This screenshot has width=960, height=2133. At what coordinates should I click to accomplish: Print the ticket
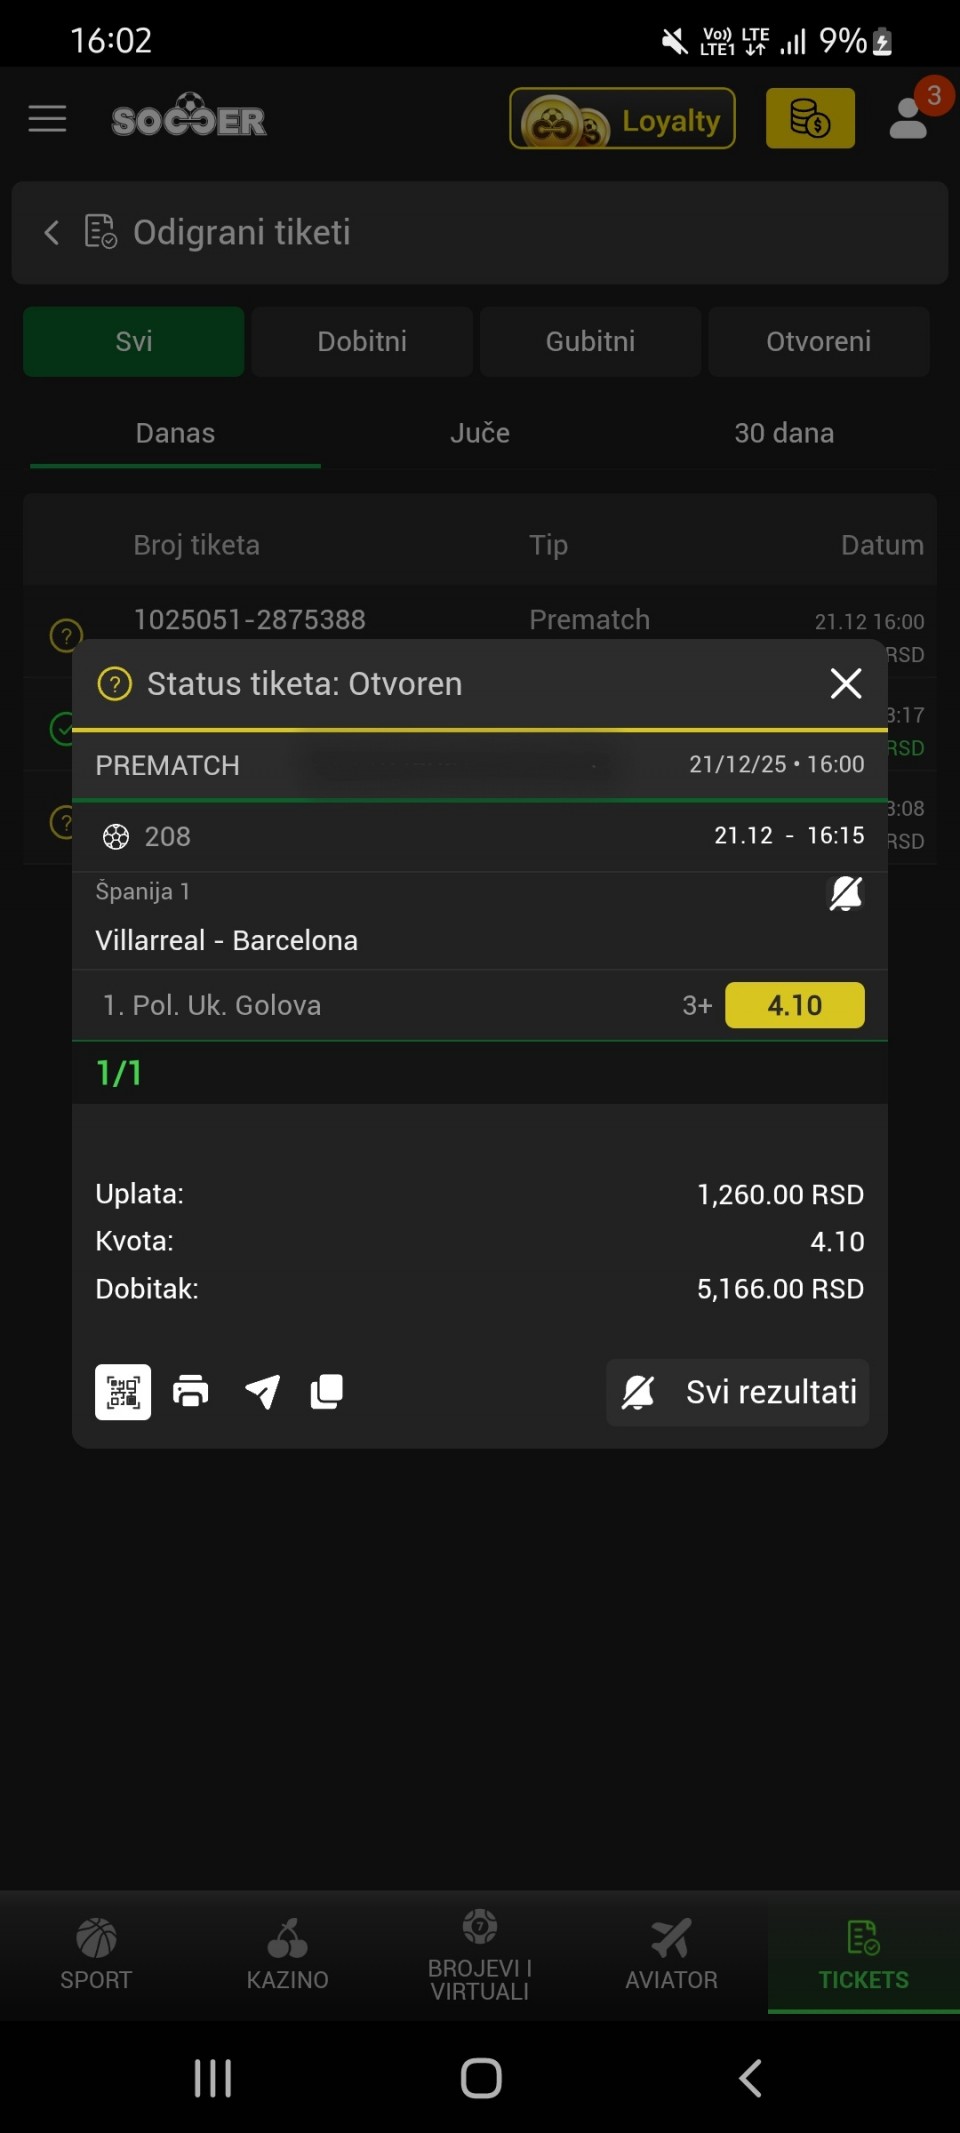click(191, 1391)
